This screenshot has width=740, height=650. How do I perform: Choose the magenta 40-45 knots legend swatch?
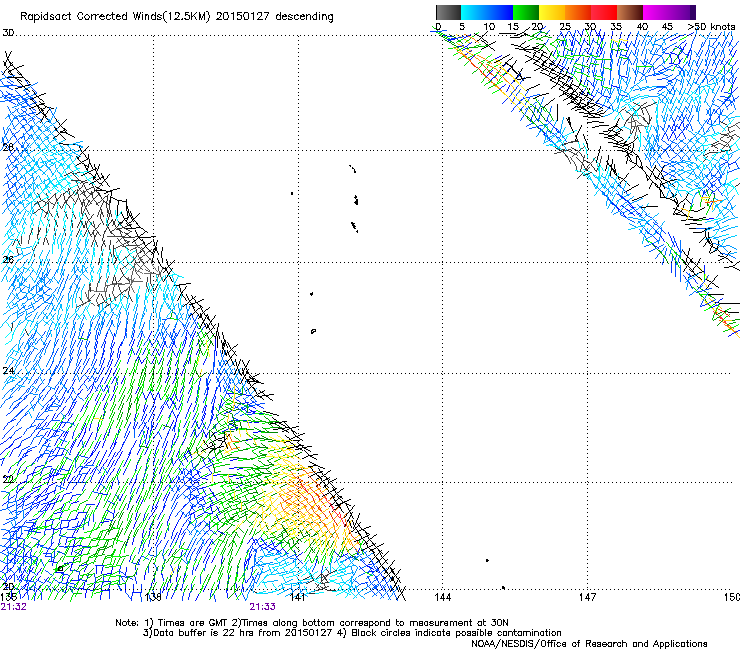coord(656,12)
